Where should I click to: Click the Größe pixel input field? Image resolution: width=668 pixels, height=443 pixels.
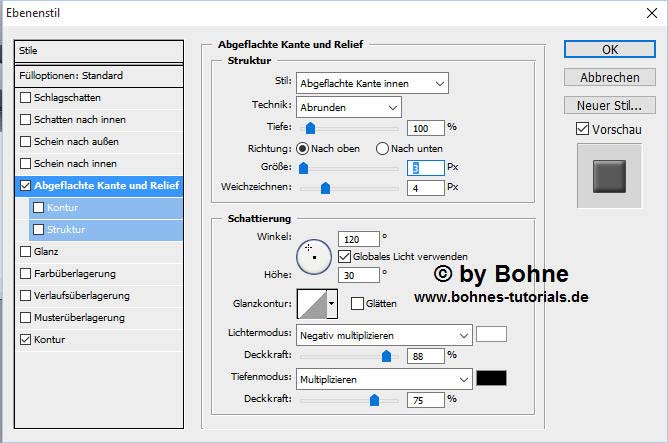pyautogui.click(x=425, y=168)
